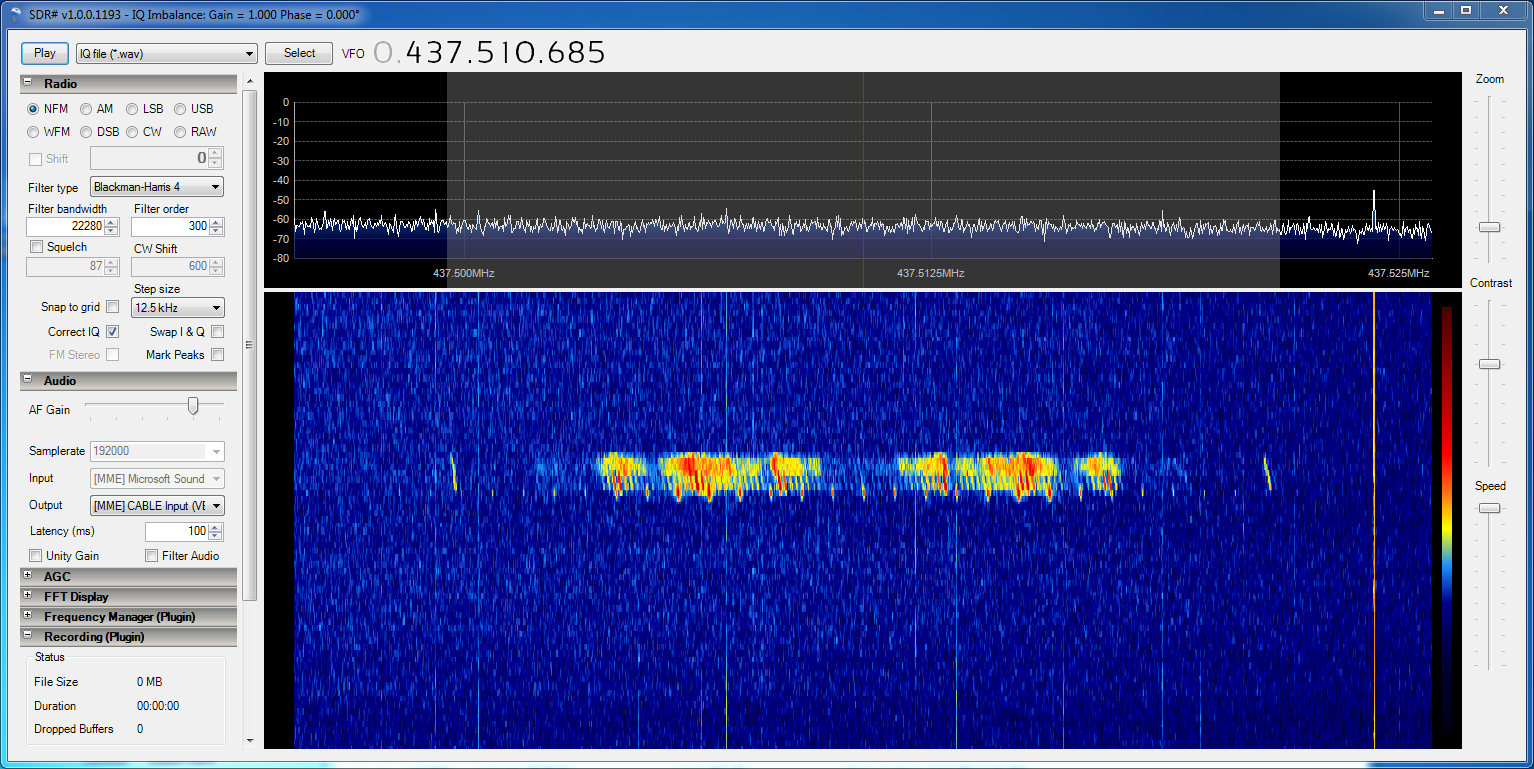The height and width of the screenshot is (769, 1534).
Task: Click the Filter order input field
Action: [x=170, y=227]
